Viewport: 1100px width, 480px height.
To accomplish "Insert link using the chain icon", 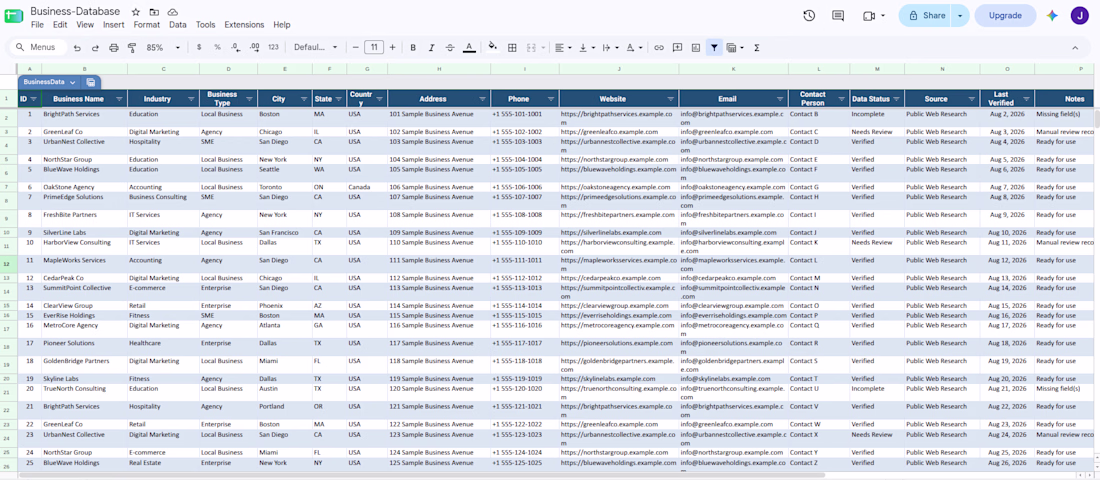I will click(x=659, y=48).
